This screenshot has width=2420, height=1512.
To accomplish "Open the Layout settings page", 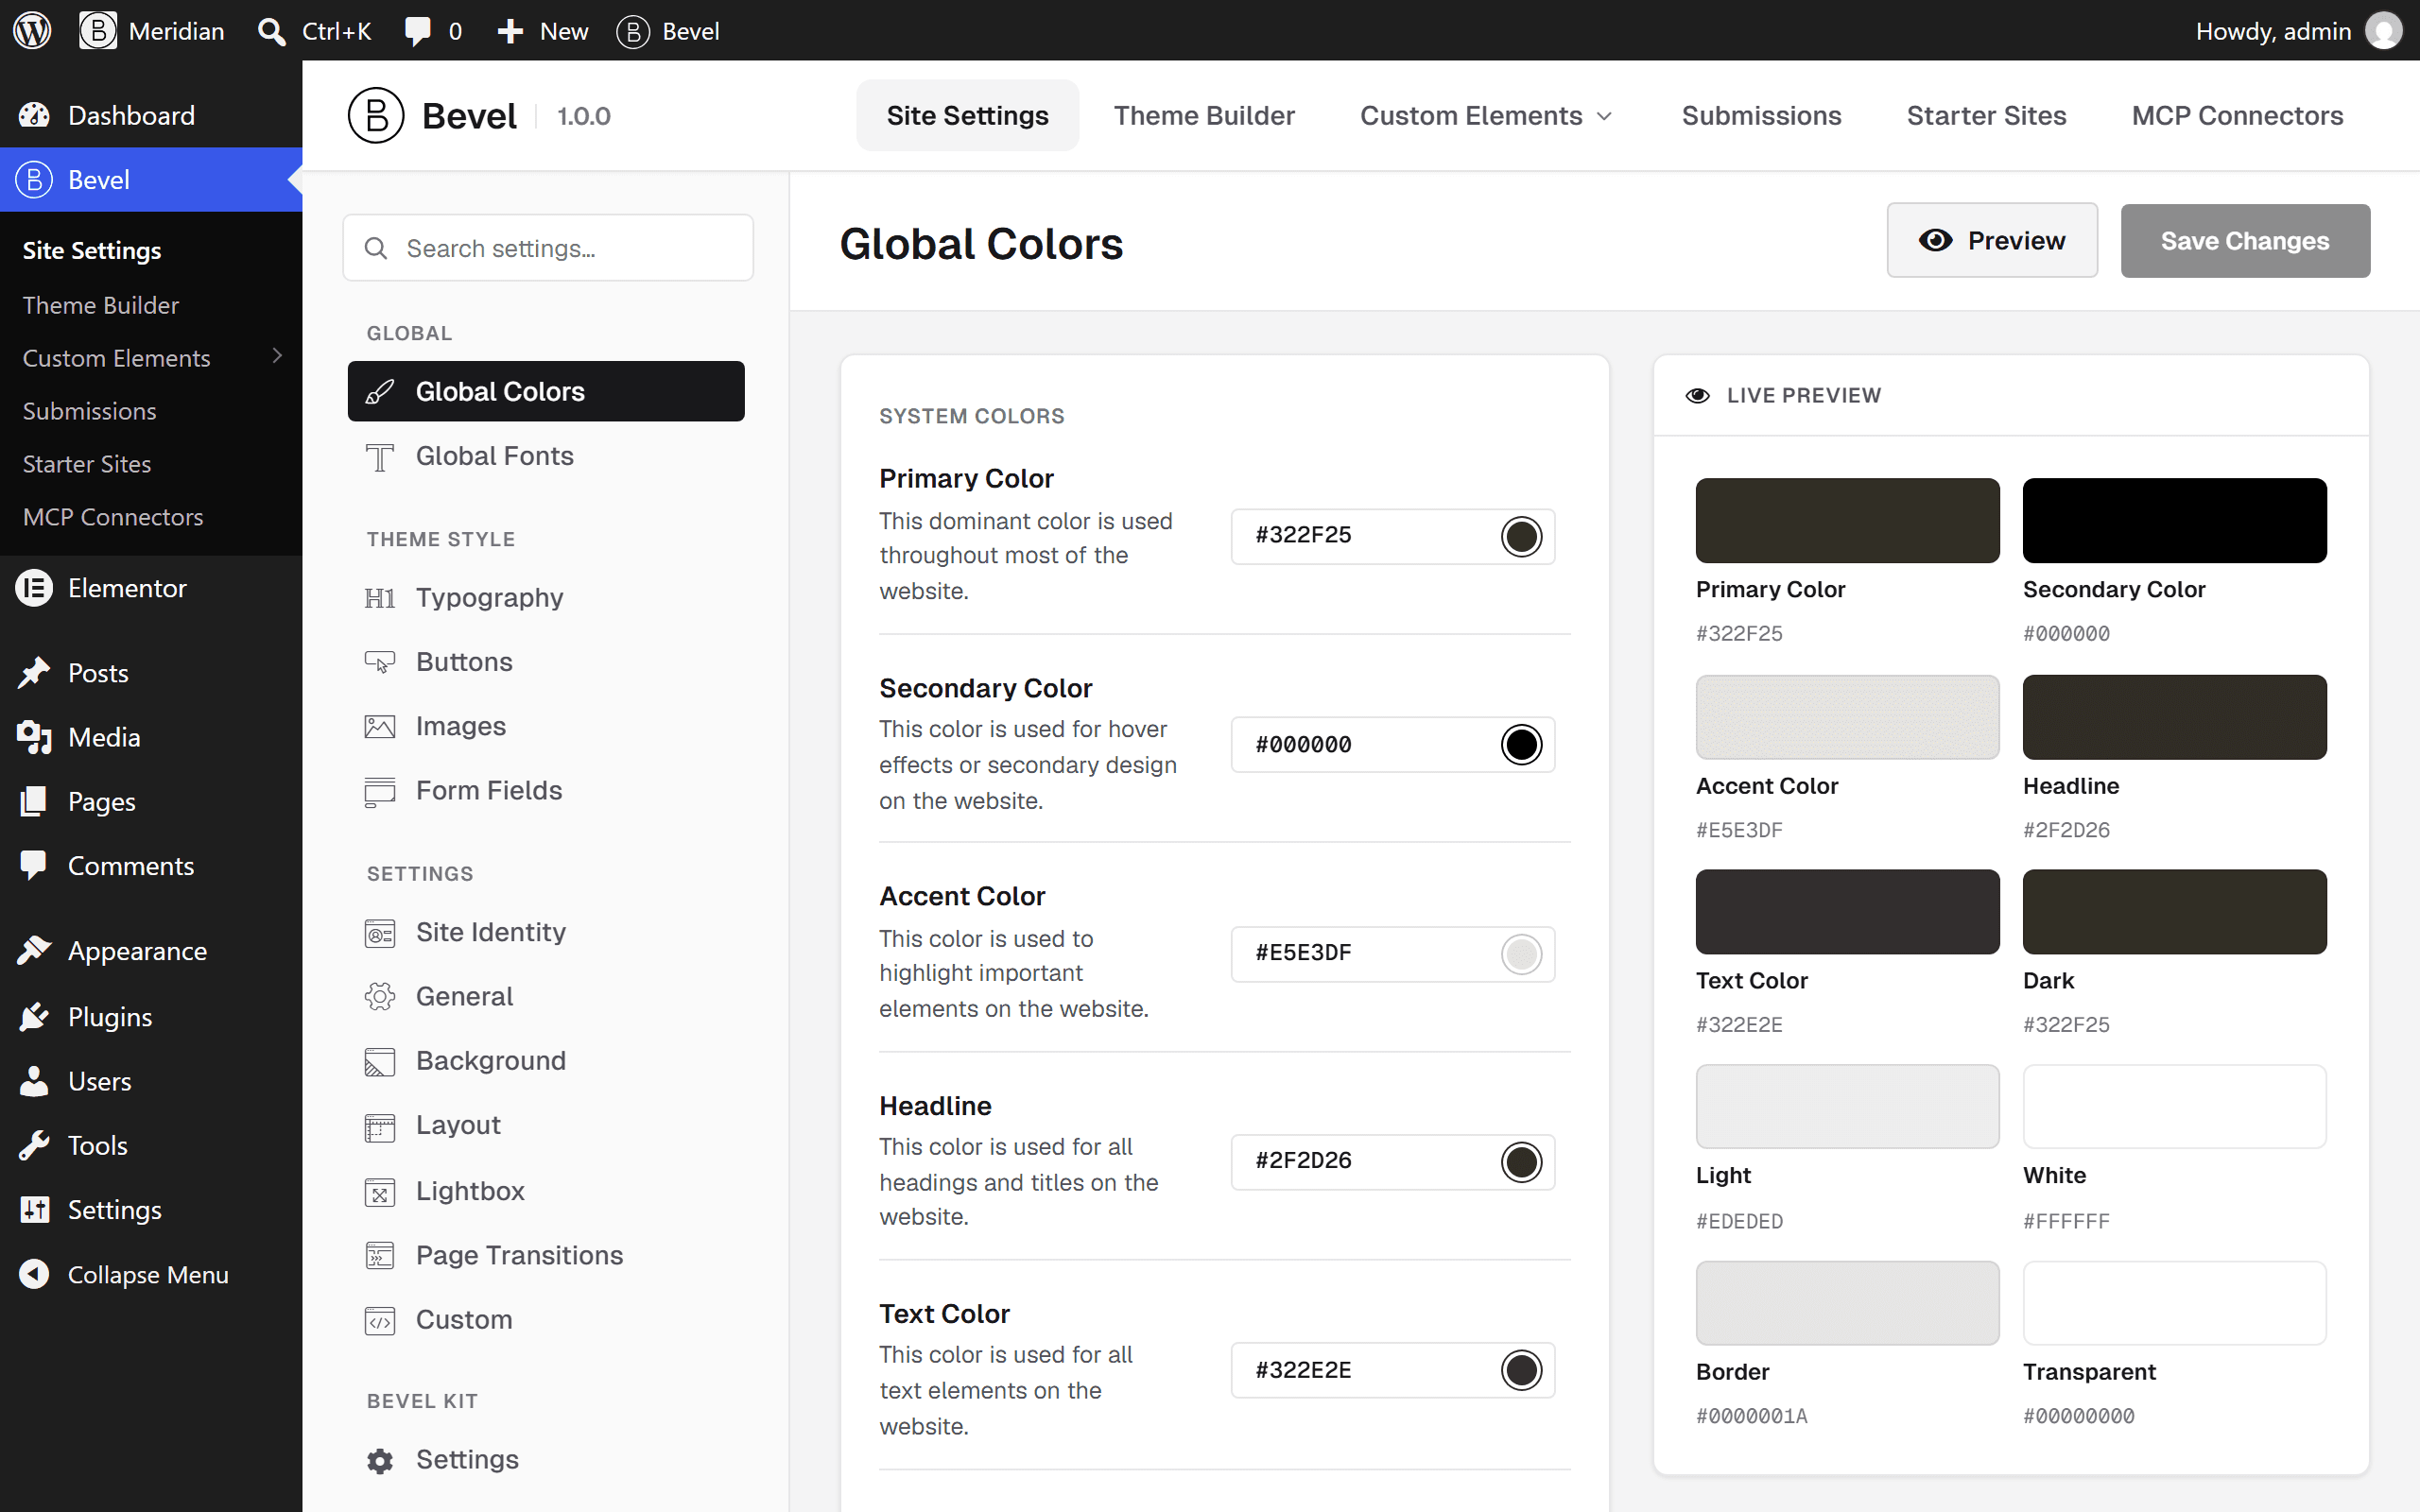I will coord(546,1125).
